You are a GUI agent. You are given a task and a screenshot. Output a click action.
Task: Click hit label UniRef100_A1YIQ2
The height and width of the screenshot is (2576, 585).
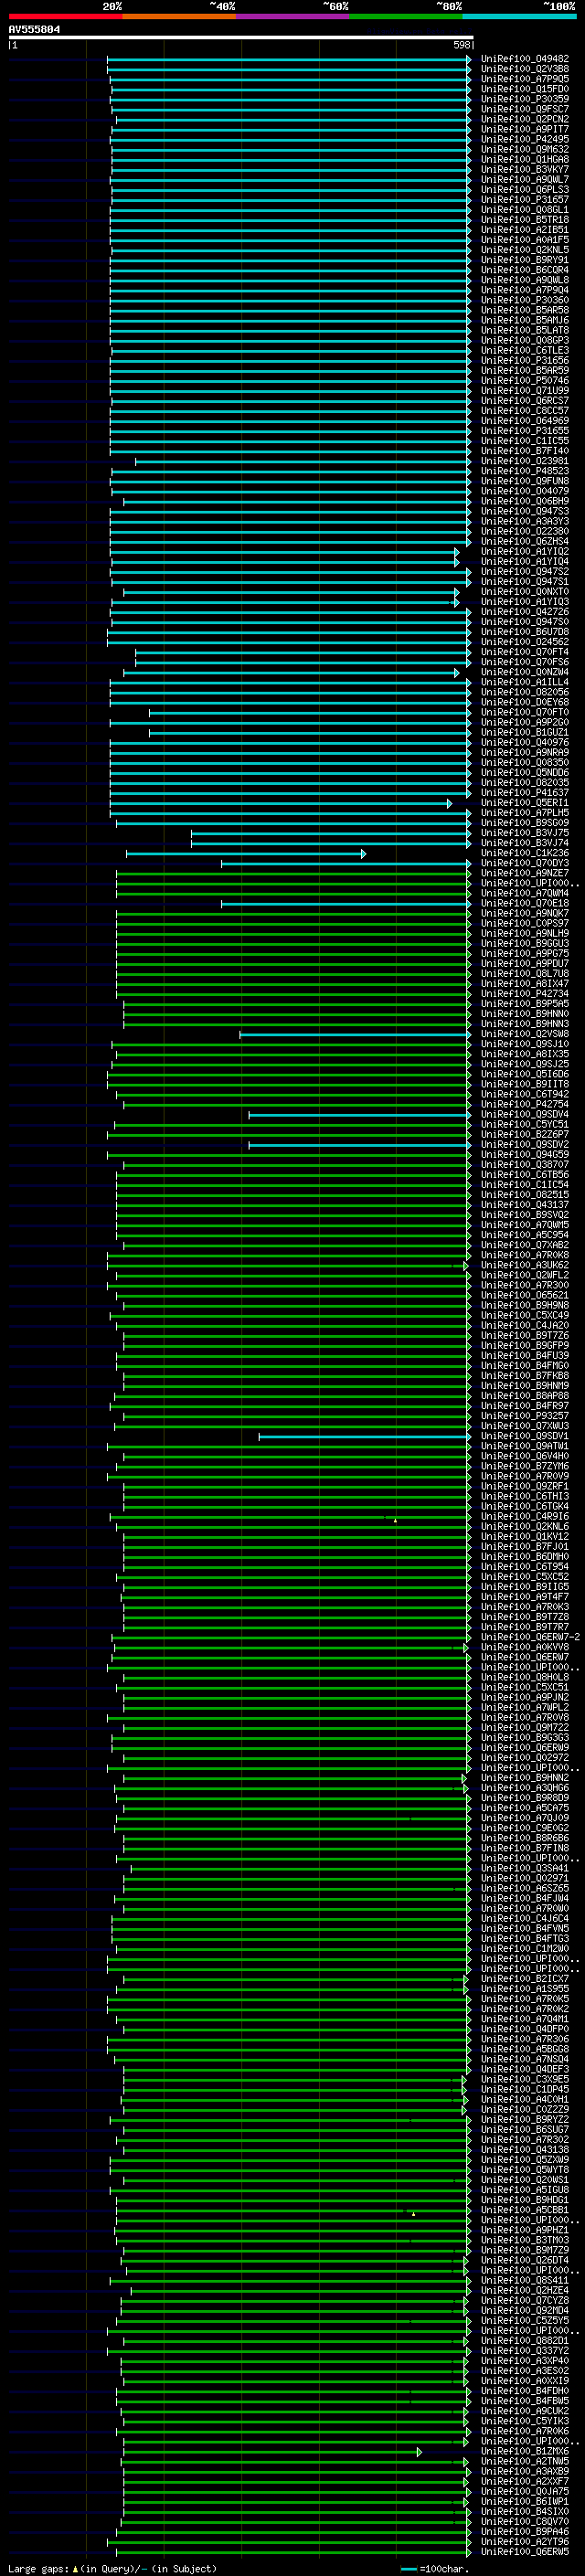click(x=525, y=552)
